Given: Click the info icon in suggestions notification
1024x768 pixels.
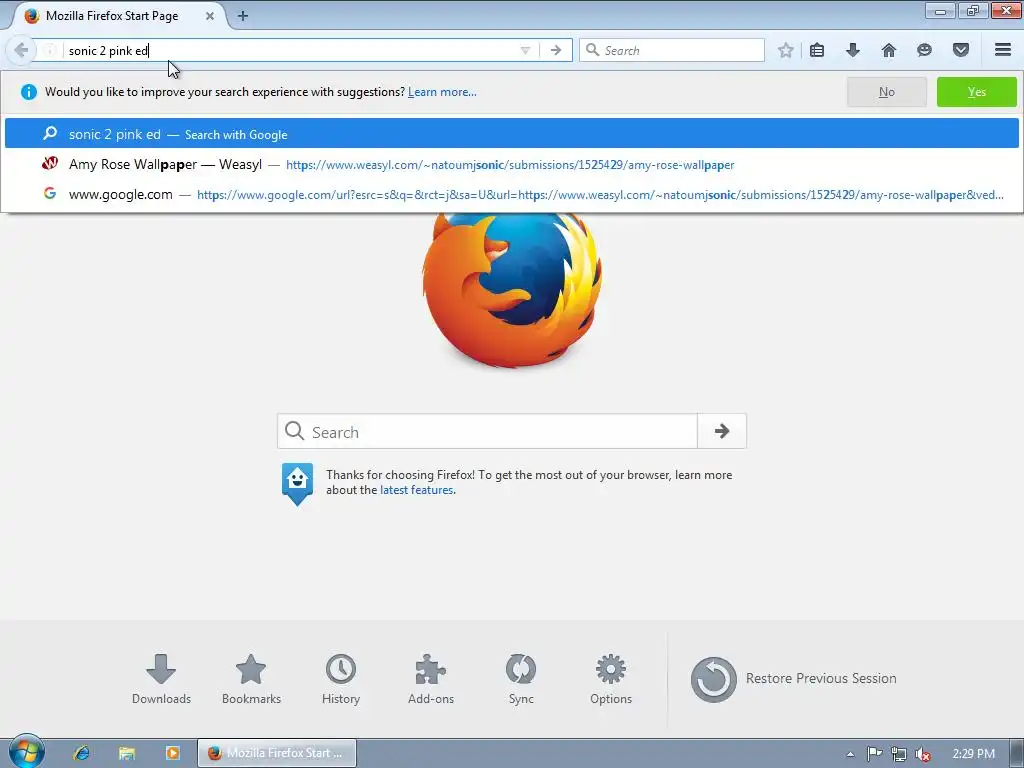Looking at the screenshot, I should (x=29, y=92).
